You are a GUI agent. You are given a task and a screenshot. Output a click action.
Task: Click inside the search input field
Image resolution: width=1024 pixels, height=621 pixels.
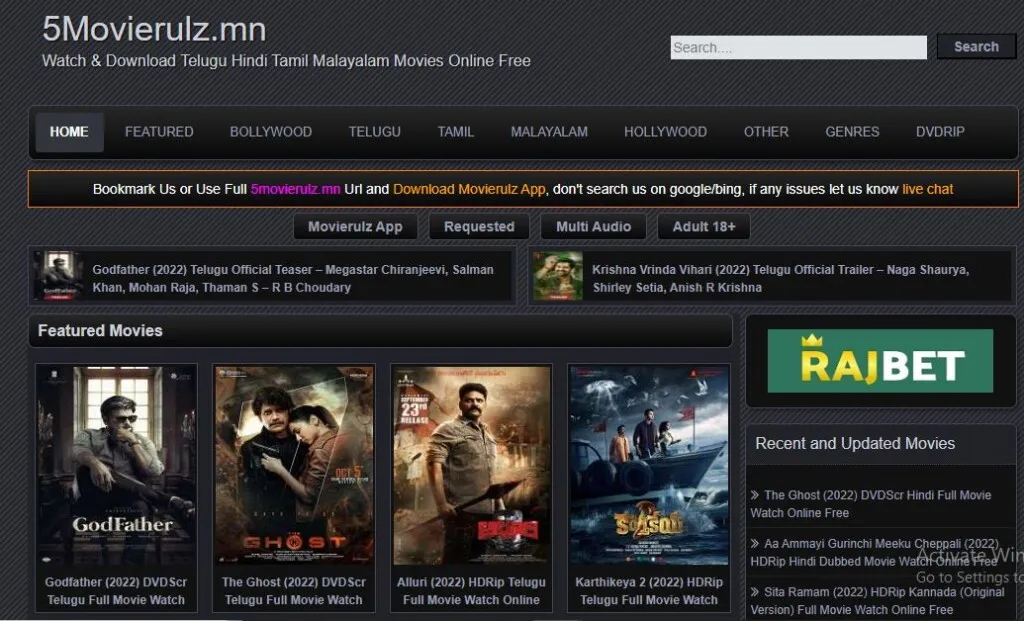[x=797, y=47]
